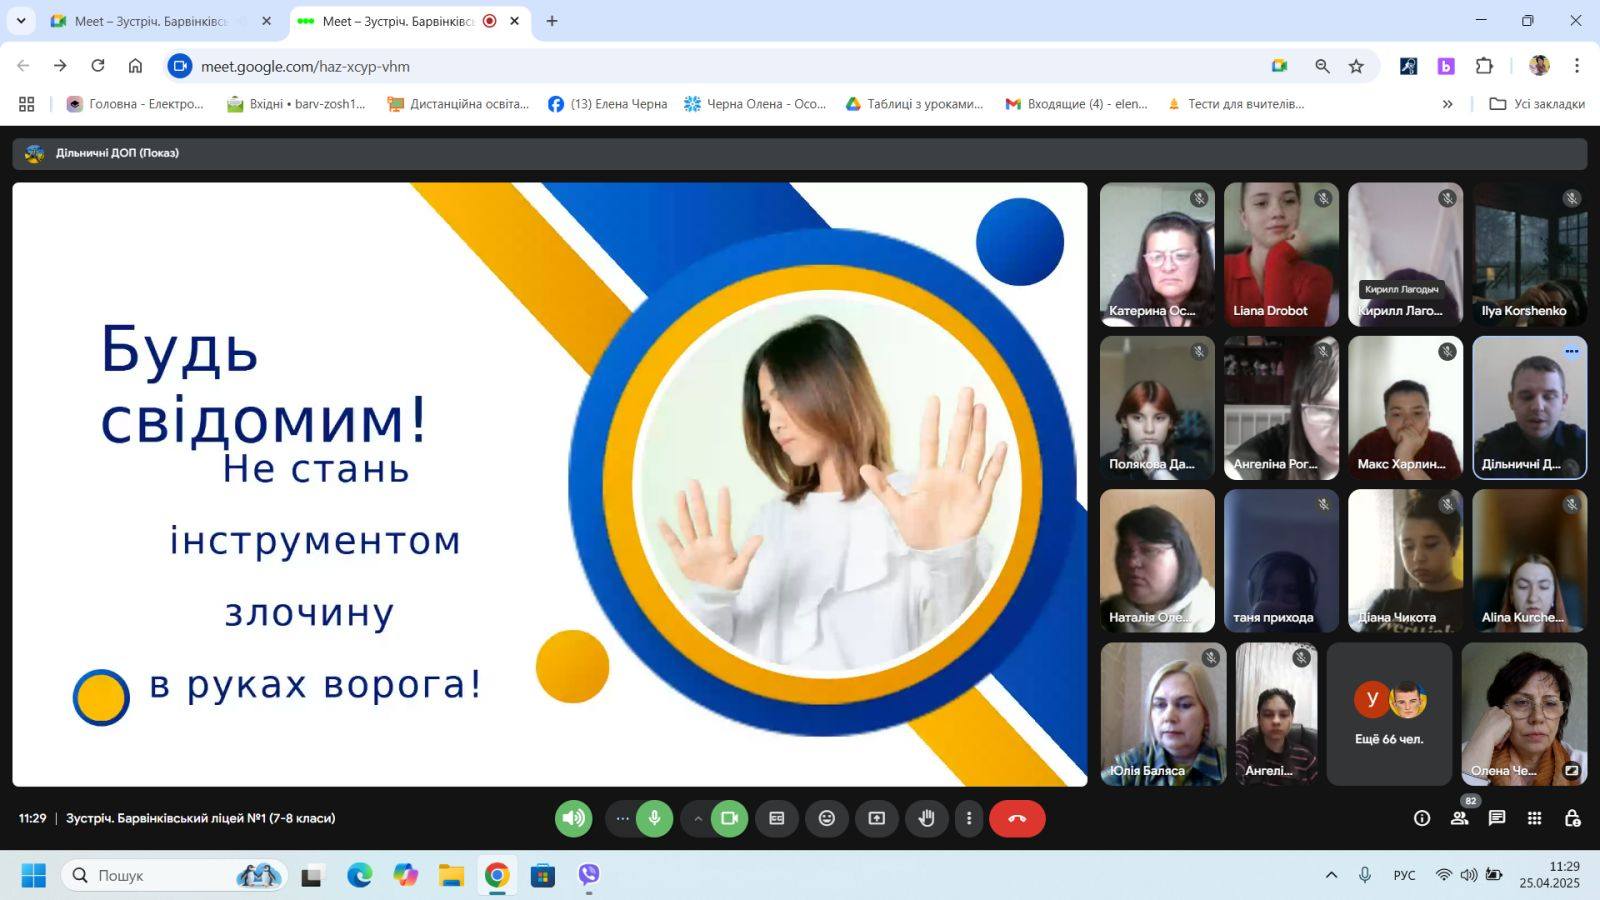
Task: Switch the 'РУС' keyboard language
Action: pos(1404,875)
